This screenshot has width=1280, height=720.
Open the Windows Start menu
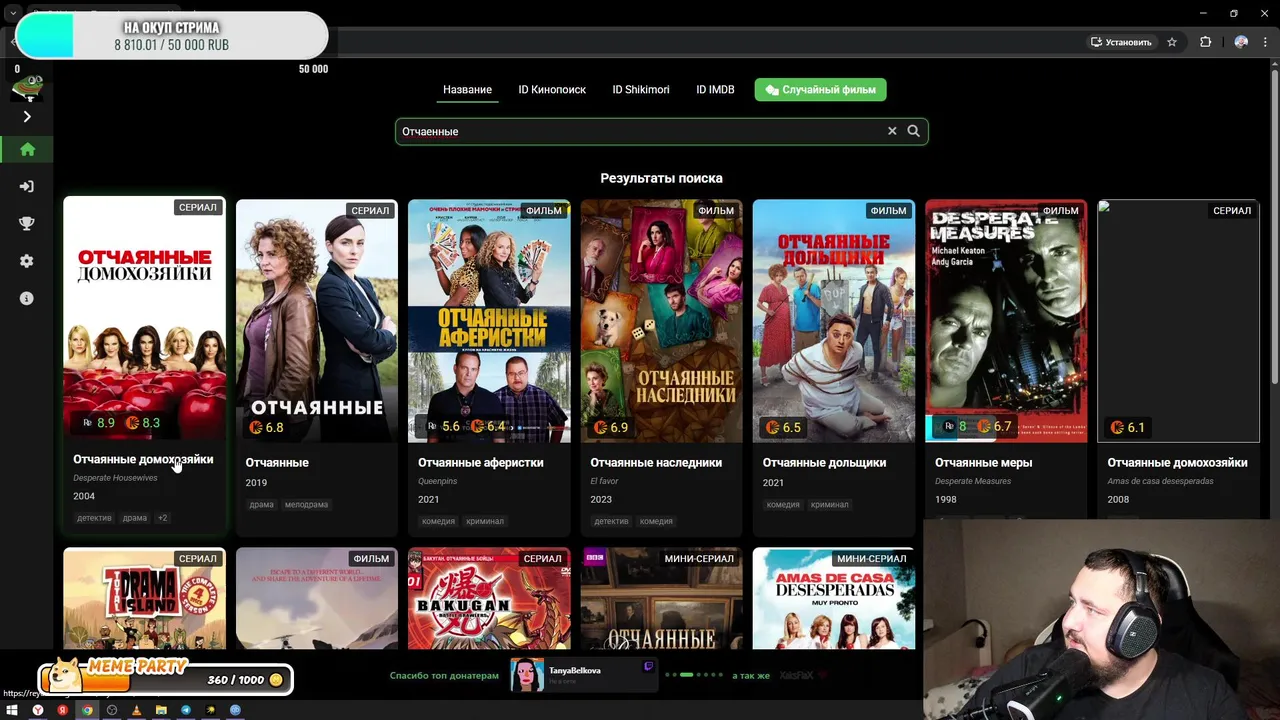tap(13, 710)
